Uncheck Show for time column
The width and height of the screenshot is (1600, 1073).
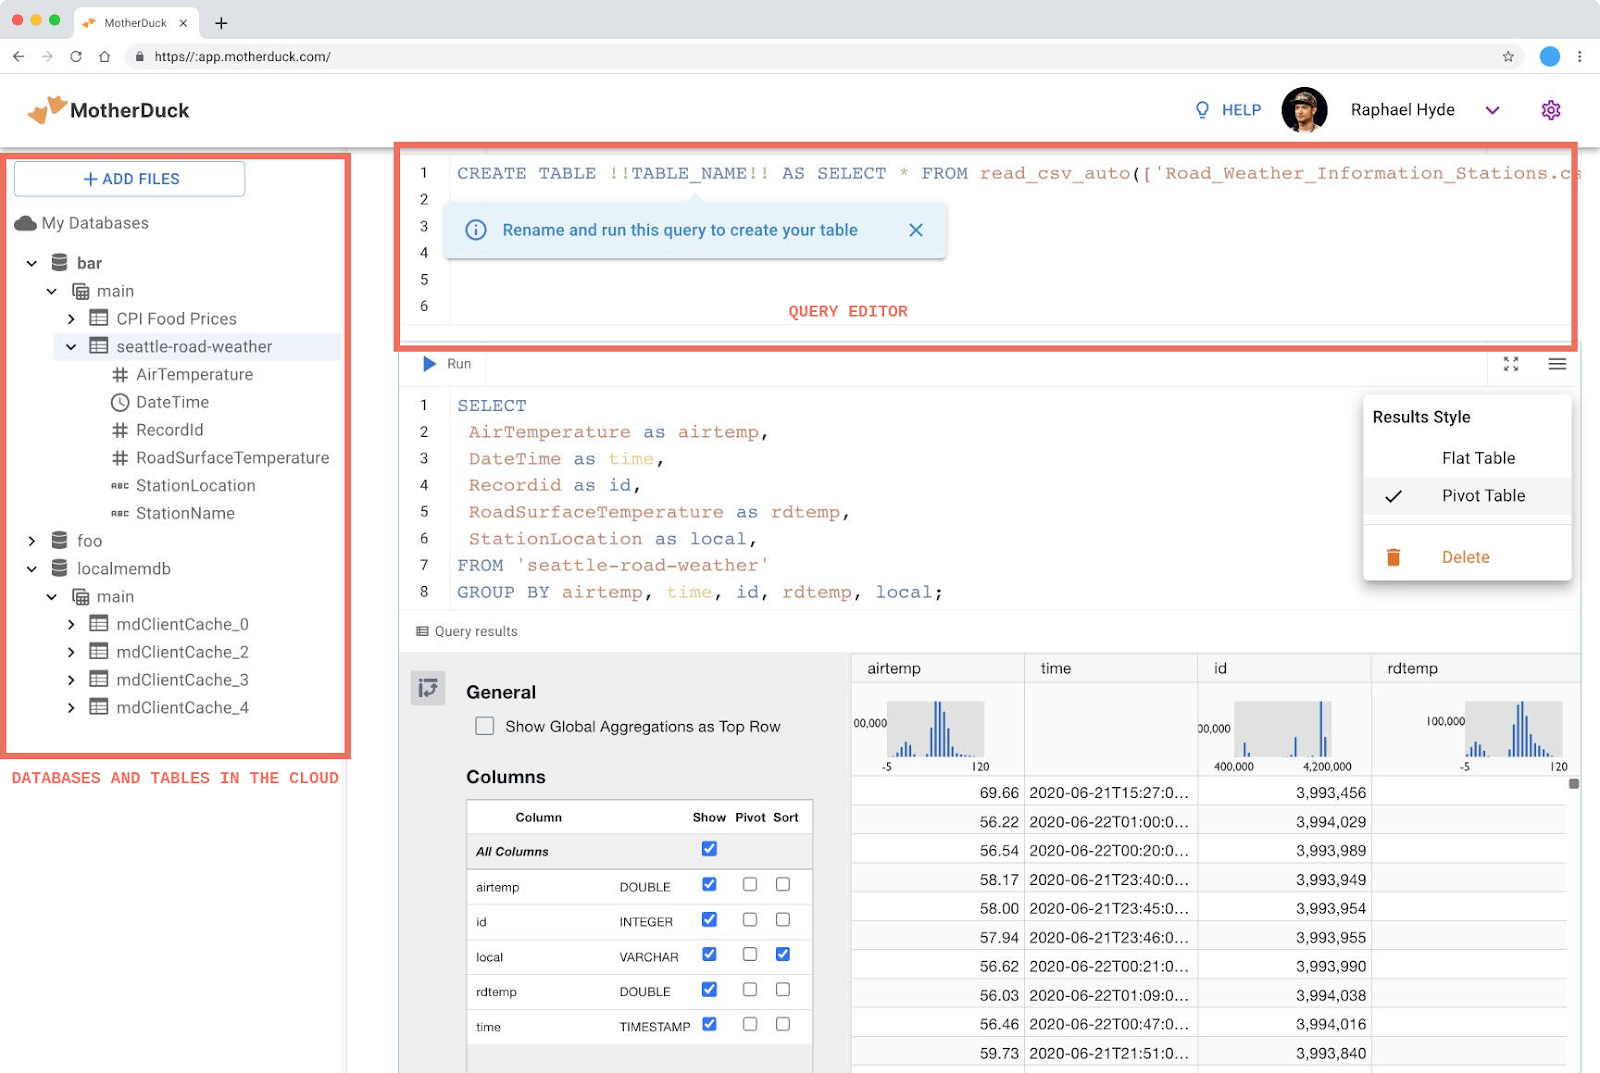click(x=709, y=1024)
